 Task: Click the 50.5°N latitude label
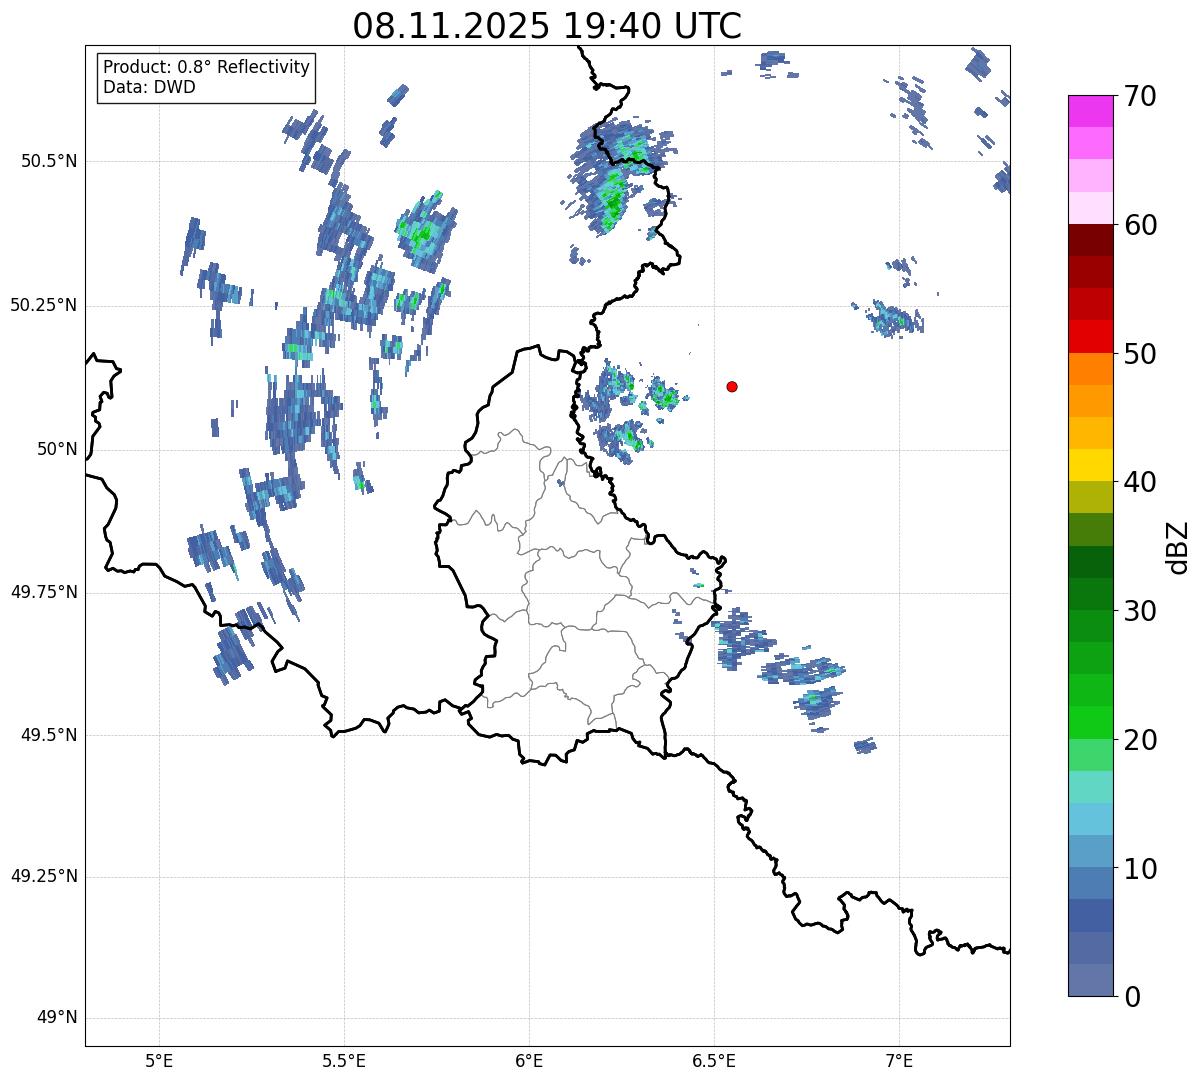49,162
